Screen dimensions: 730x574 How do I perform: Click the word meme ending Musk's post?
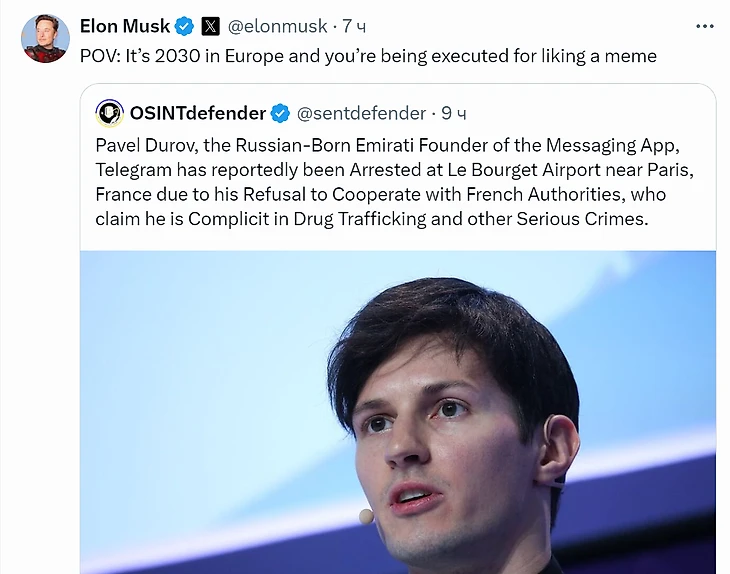pos(632,56)
